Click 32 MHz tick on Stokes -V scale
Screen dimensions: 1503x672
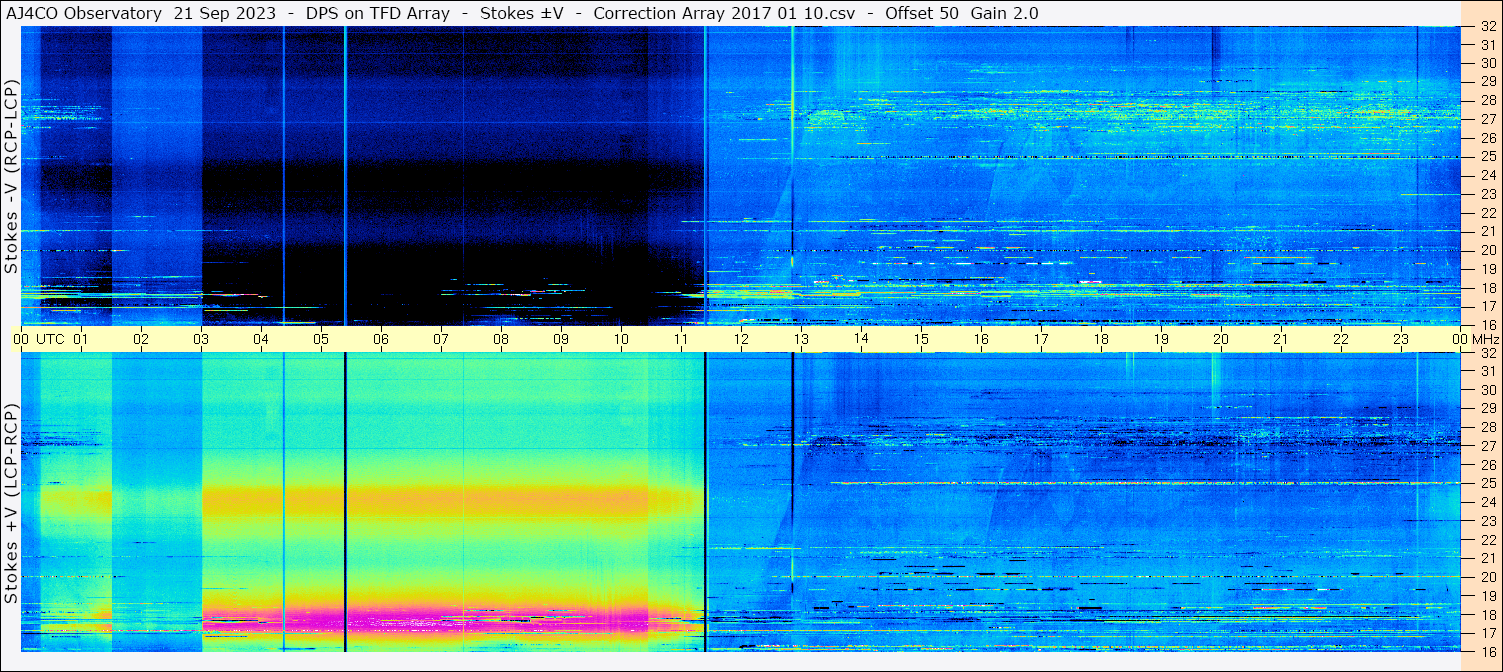pyautogui.click(x=1487, y=27)
